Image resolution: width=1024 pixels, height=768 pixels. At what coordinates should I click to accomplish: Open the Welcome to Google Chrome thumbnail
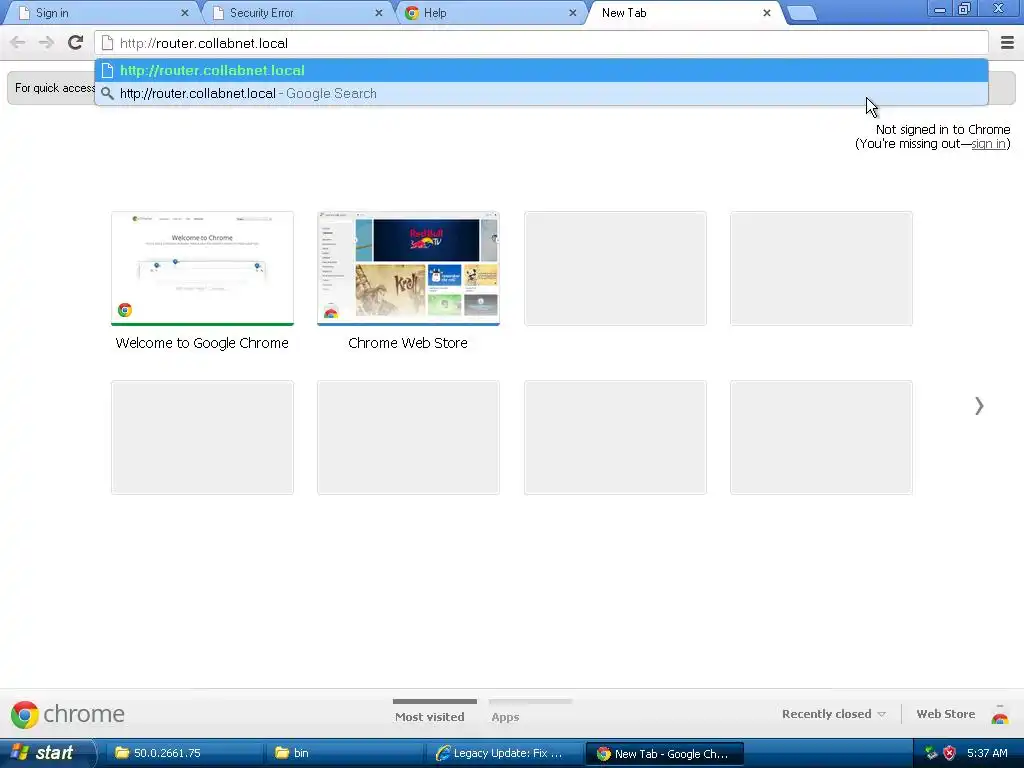(x=202, y=268)
